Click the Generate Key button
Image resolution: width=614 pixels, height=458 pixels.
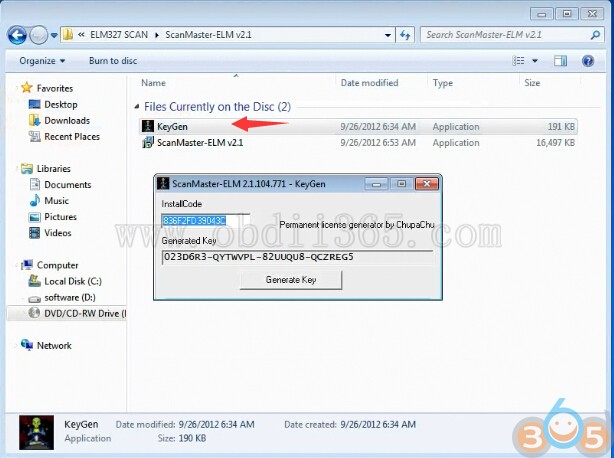tap(291, 280)
